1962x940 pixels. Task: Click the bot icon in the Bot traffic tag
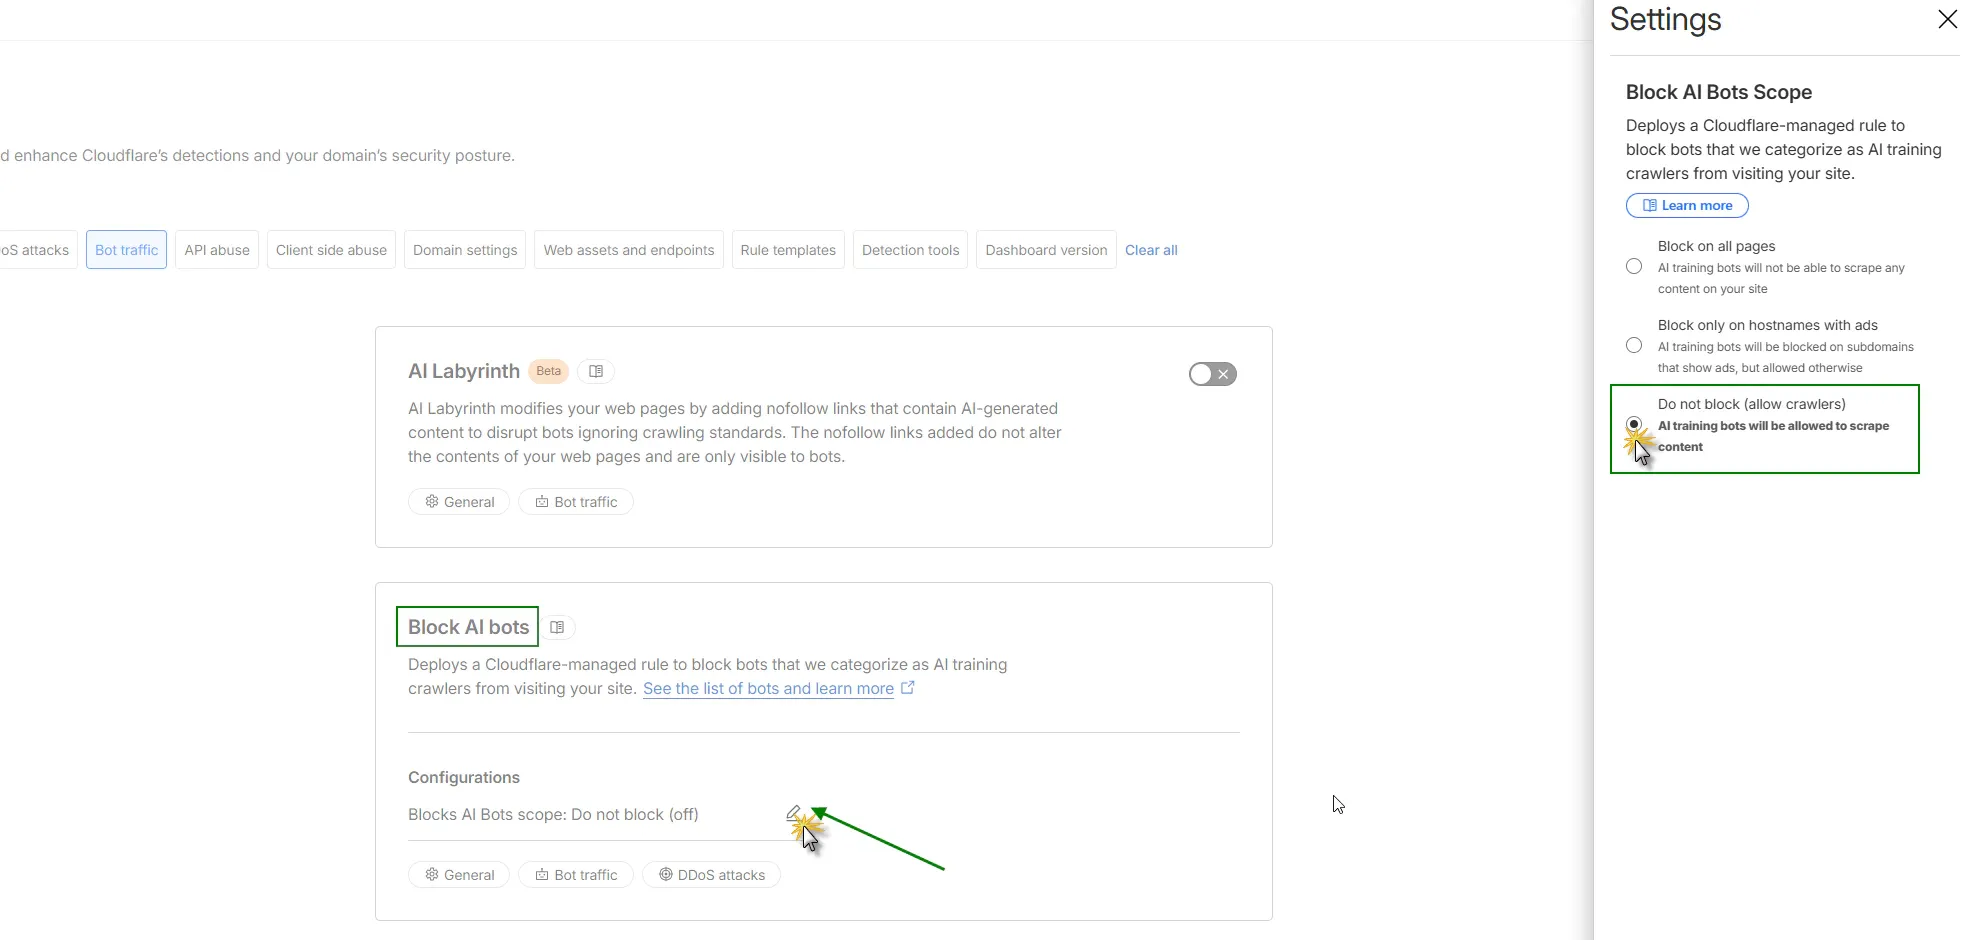coord(540,874)
